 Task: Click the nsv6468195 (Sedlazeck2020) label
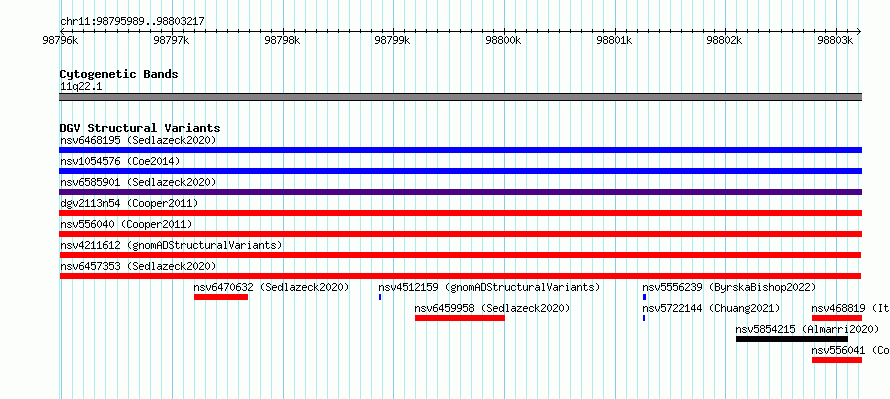click(138, 140)
